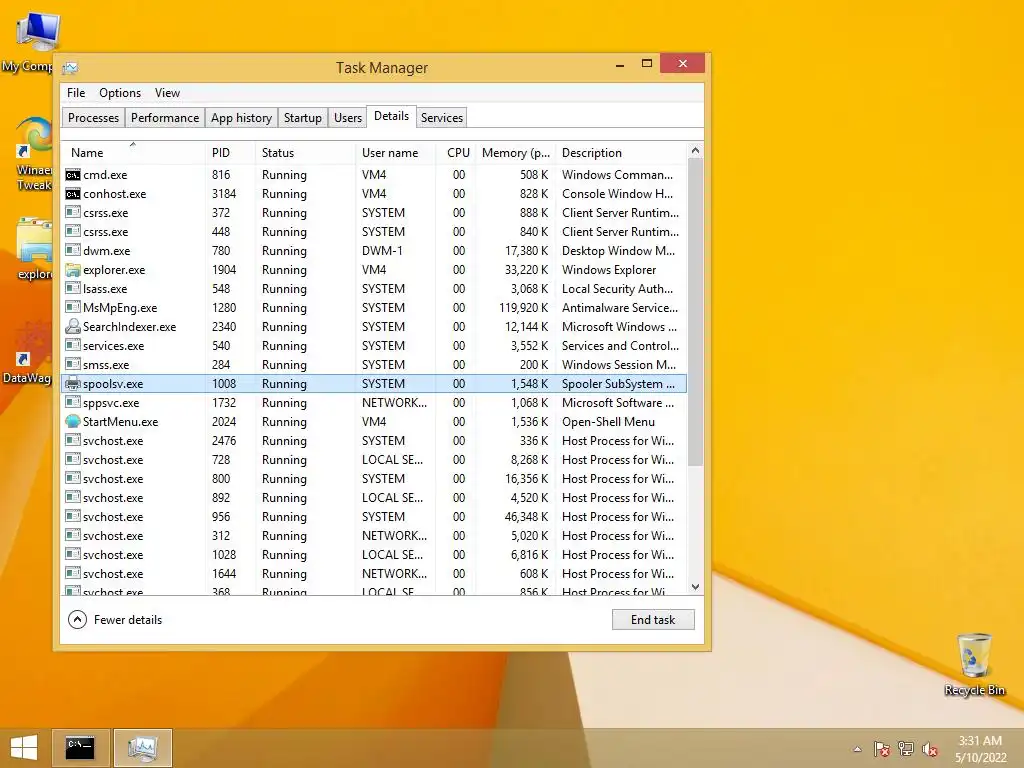Sort by Memory column header
This screenshot has width=1024, height=768.
click(x=515, y=152)
